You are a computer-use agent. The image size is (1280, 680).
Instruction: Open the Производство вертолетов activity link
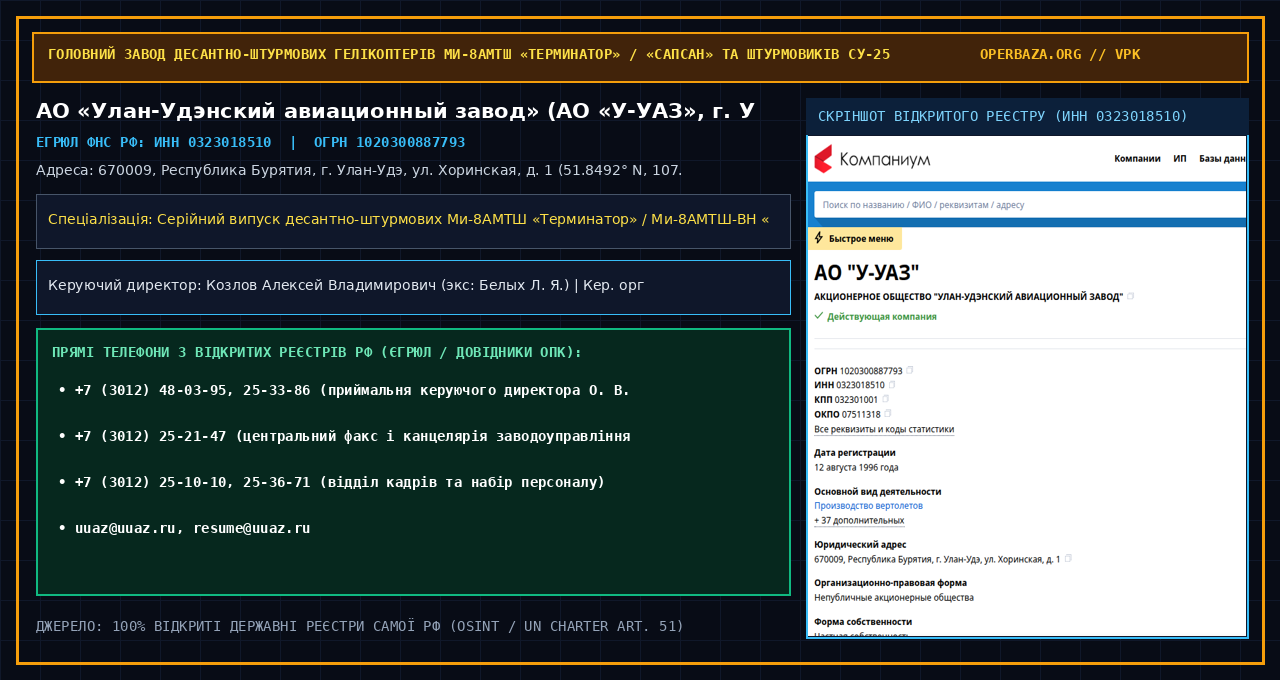point(868,506)
